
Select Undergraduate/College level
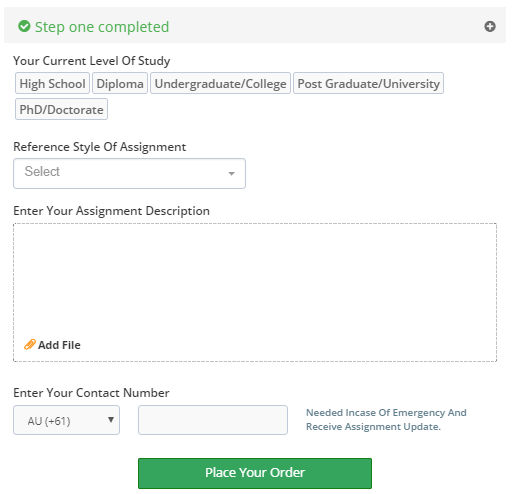[x=220, y=83]
